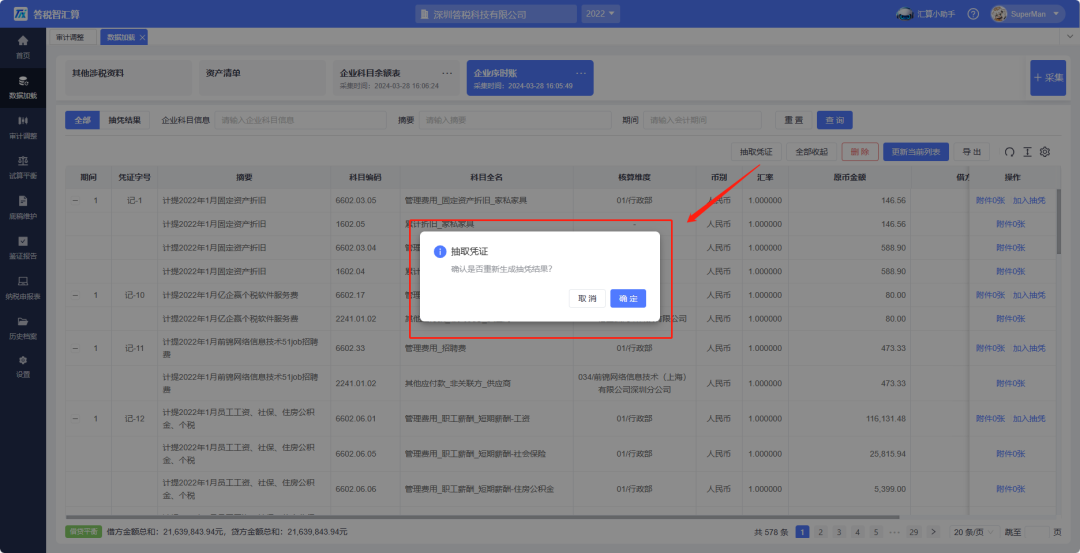1080x553 pixels.
Task: Open 鉴证报告 sidebar icon
Action: 23,240
